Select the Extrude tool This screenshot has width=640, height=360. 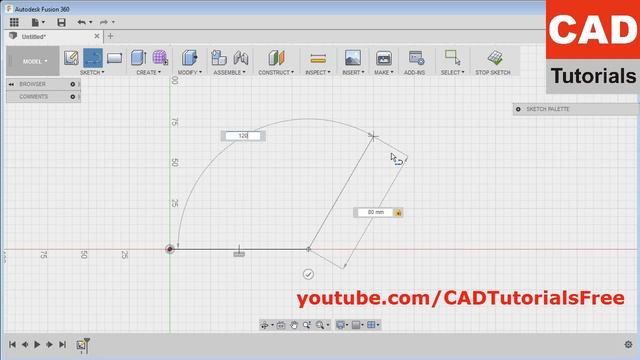[139, 58]
